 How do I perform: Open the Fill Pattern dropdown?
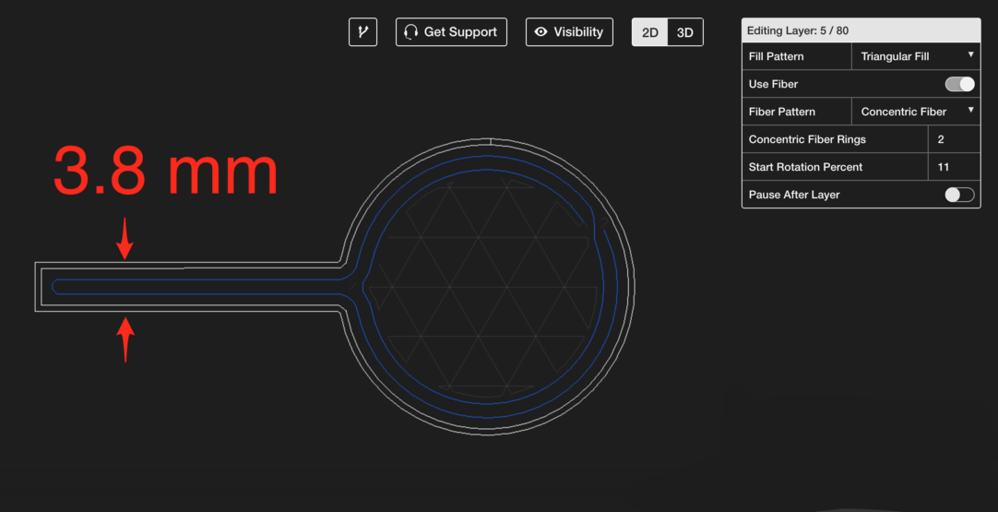point(916,56)
